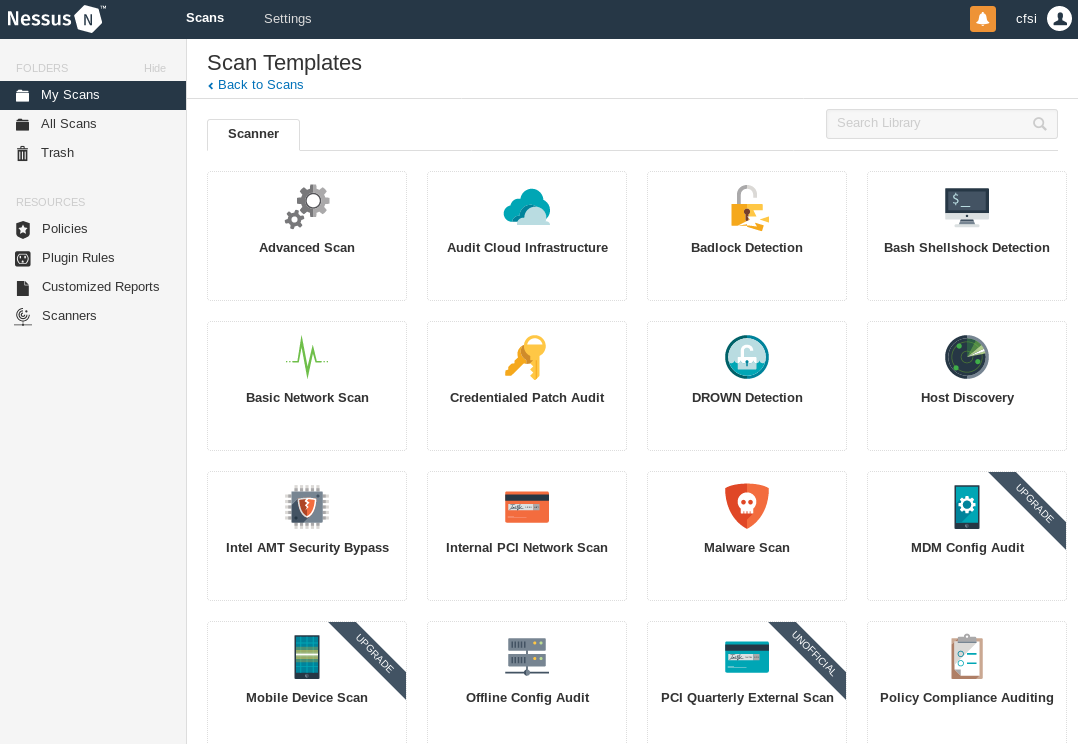Click the Basic Network Scan title
Image resolution: width=1078 pixels, height=744 pixels.
coord(307,397)
